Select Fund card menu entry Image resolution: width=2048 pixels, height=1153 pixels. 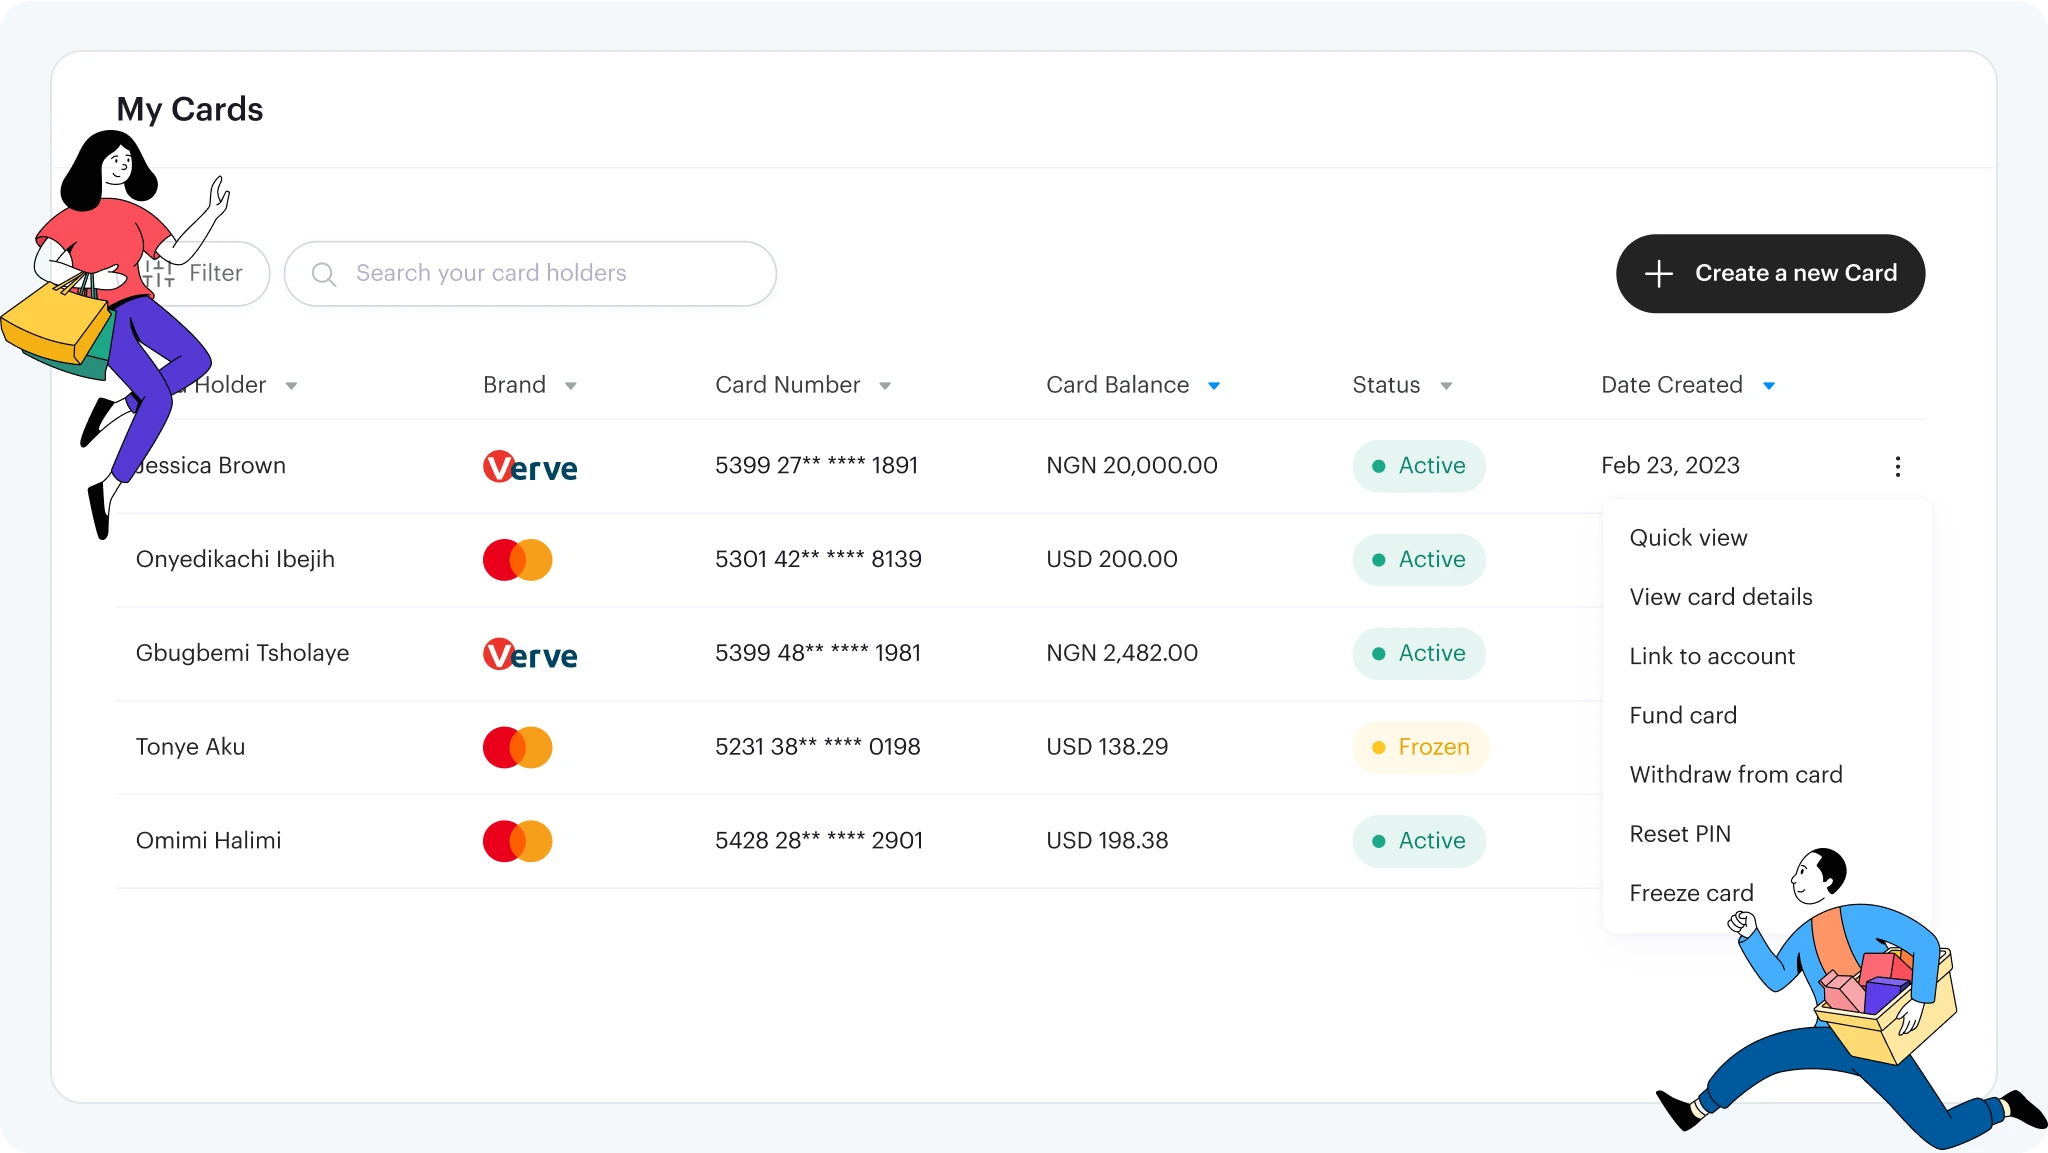pyautogui.click(x=1683, y=715)
